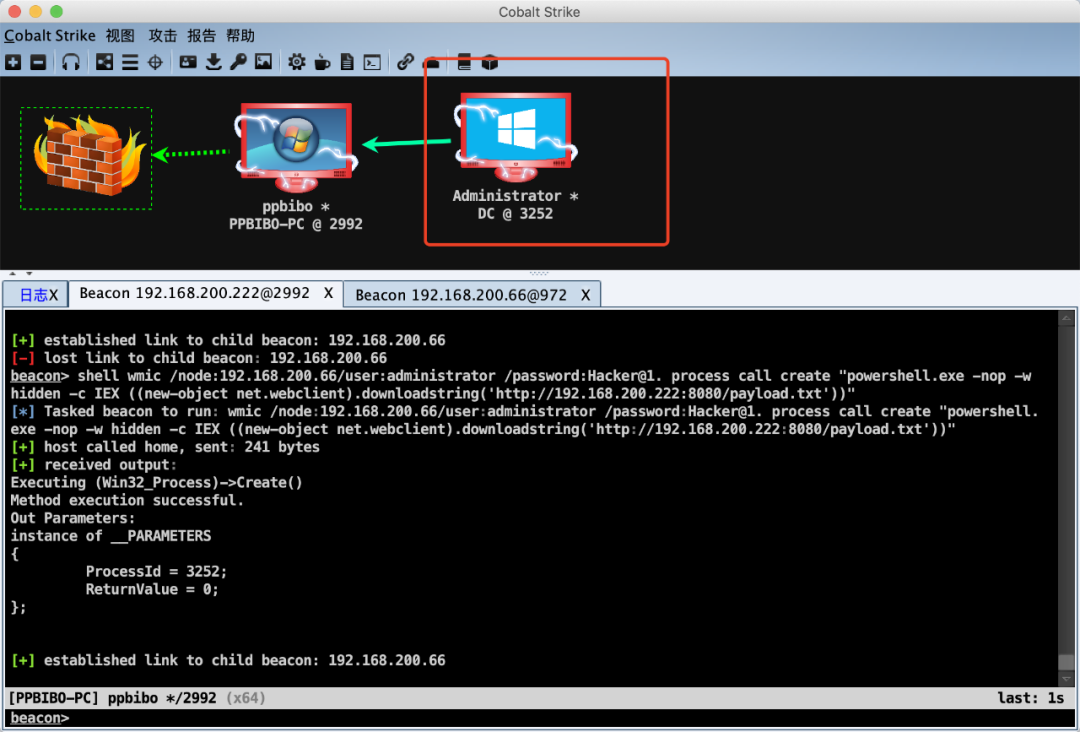Close the Beacon 192.168.200.66@972 tab
The width and height of the screenshot is (1080, 732).
point(585,295)
